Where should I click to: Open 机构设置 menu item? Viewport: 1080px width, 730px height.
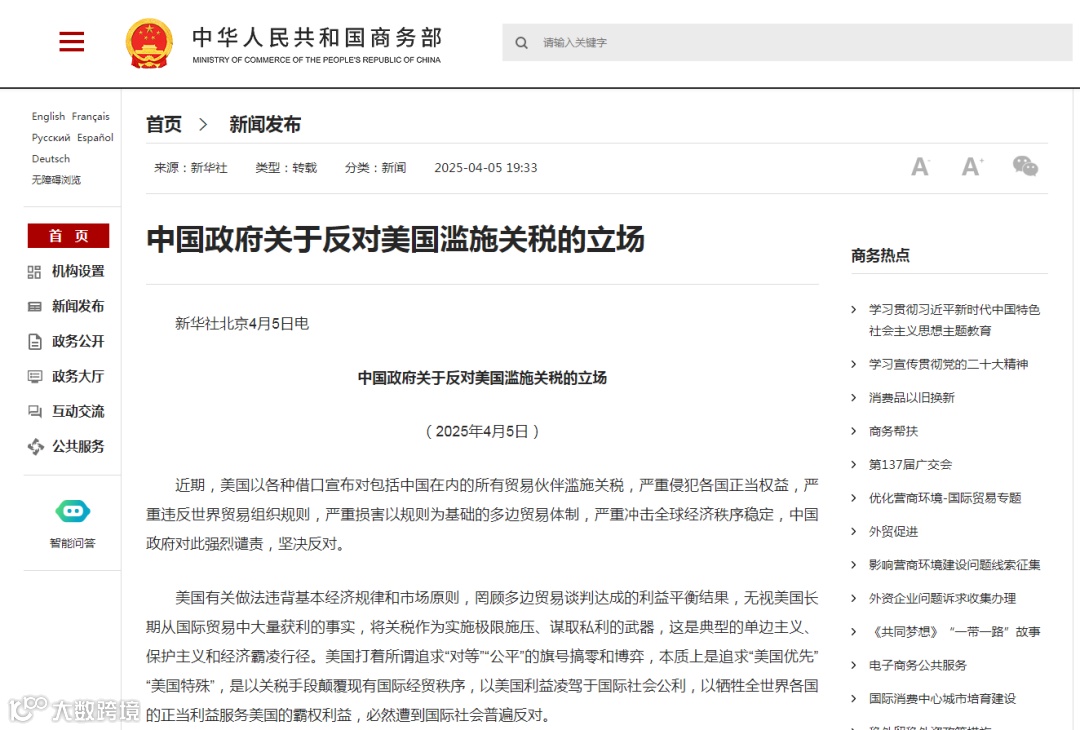pos(78,271)
